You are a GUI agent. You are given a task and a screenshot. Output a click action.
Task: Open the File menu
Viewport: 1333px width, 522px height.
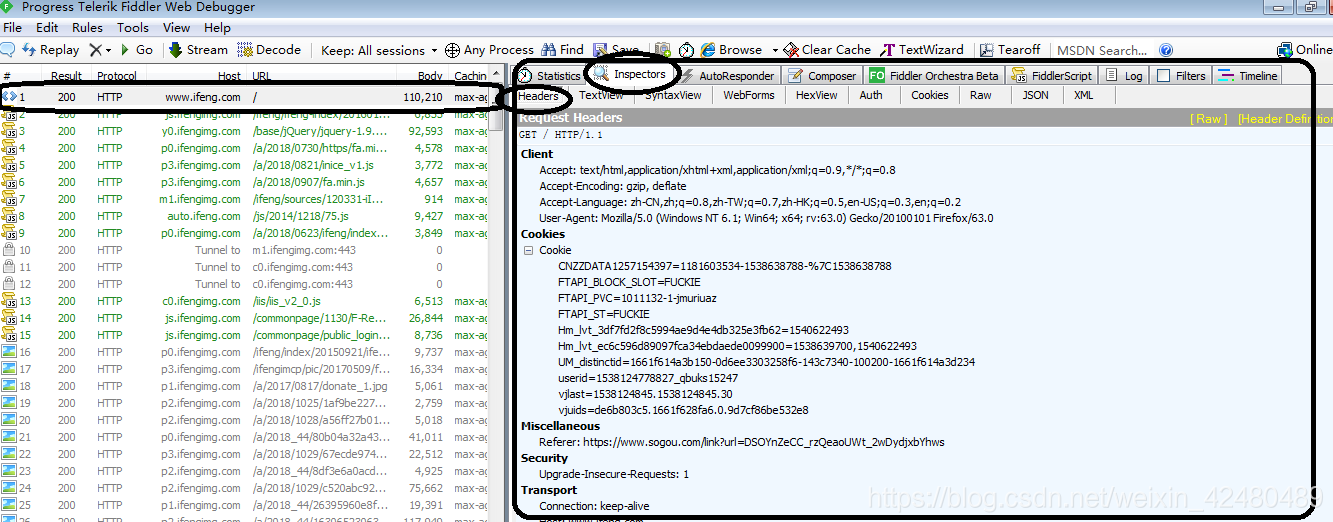coord(12,28)
